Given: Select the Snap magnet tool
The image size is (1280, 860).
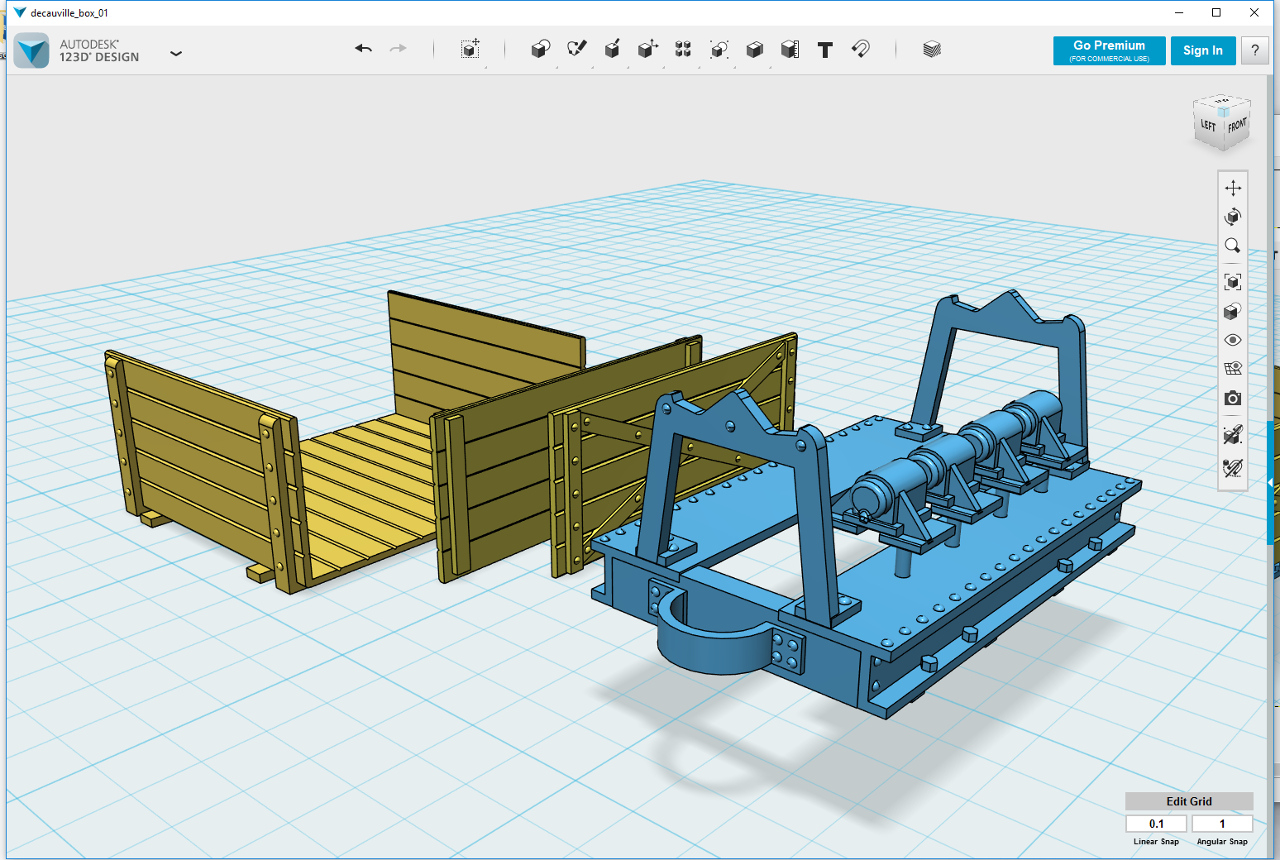Looking at the screenshot, I should [860, 49].
